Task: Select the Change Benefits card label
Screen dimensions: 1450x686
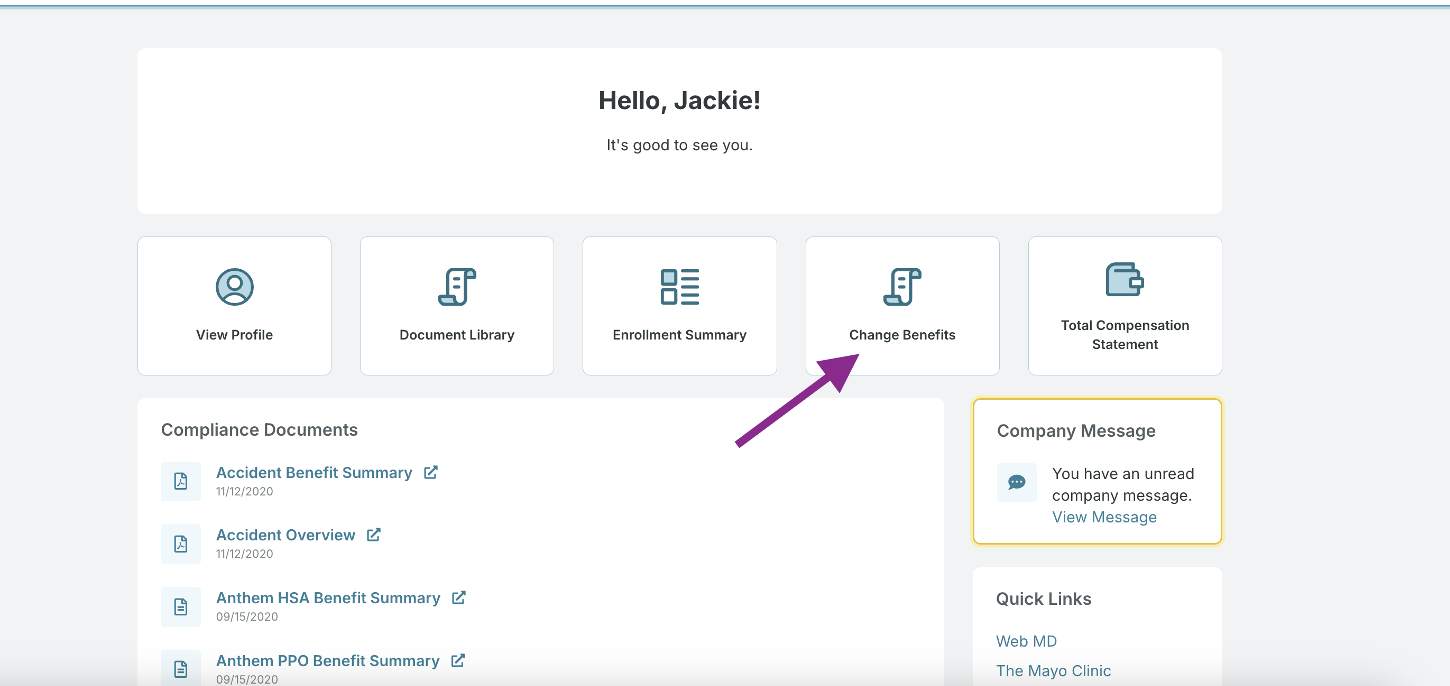Action: pyautogui.click(x=902, y=335)
